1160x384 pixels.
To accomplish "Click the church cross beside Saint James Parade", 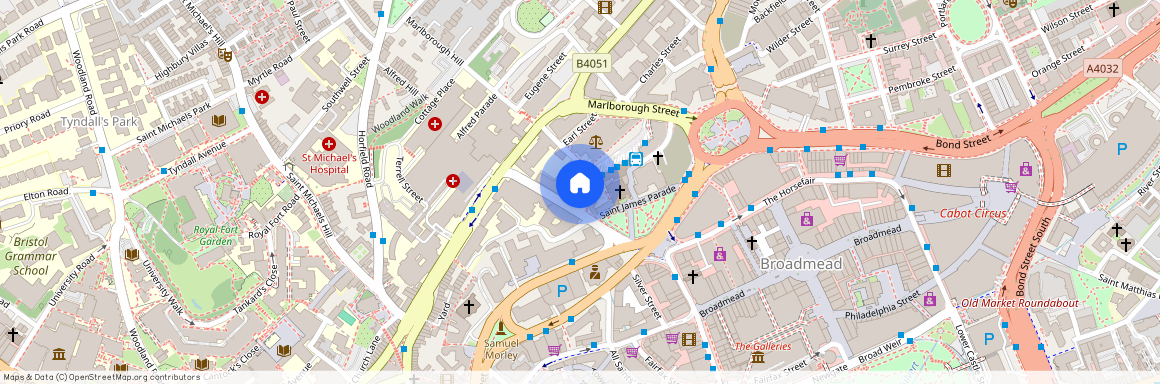I will tap(620, 192).
